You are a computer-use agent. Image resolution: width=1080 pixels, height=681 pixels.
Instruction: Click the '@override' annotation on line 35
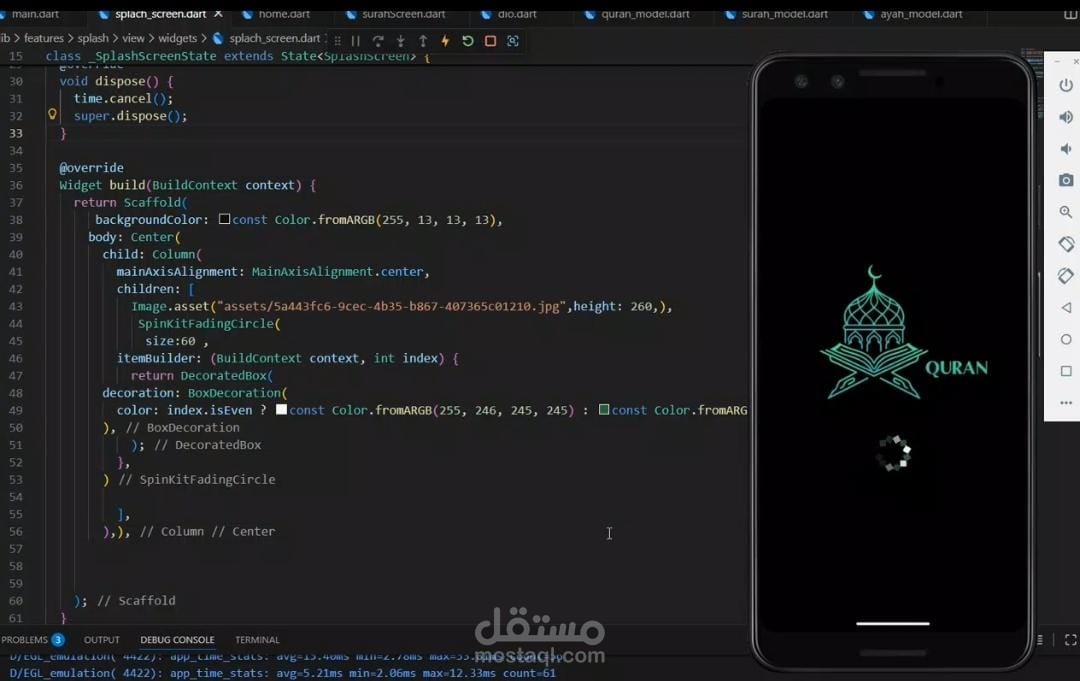pyautogui.click(x=92, y=168)
